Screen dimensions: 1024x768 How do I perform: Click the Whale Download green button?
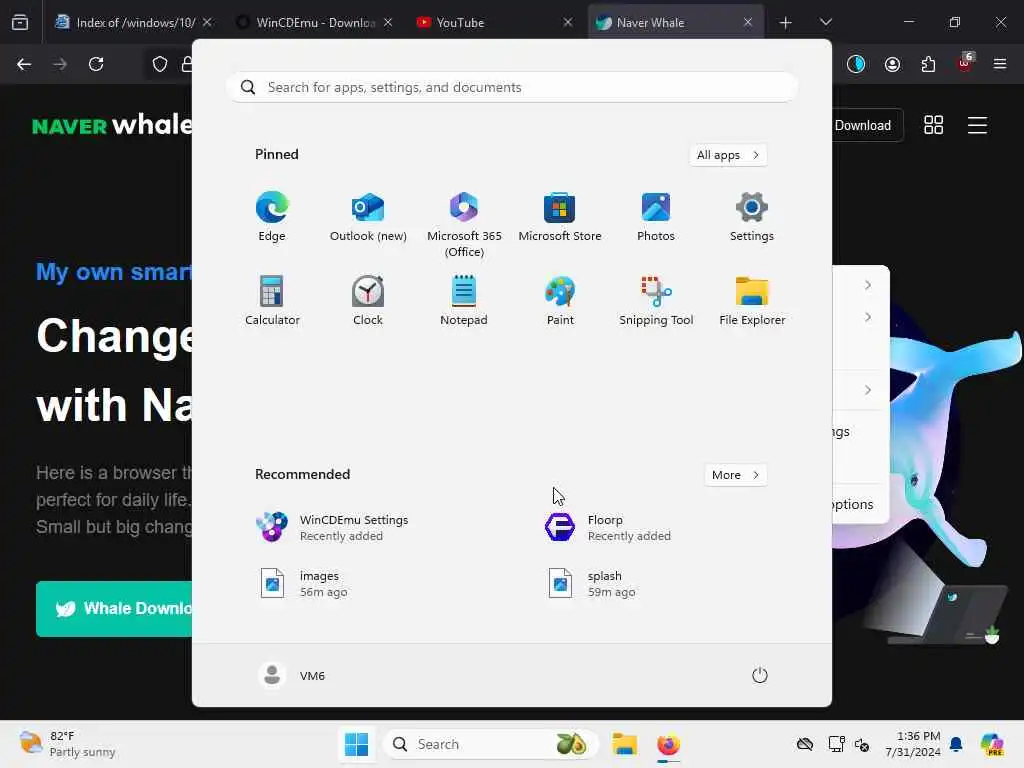point(114,609)
